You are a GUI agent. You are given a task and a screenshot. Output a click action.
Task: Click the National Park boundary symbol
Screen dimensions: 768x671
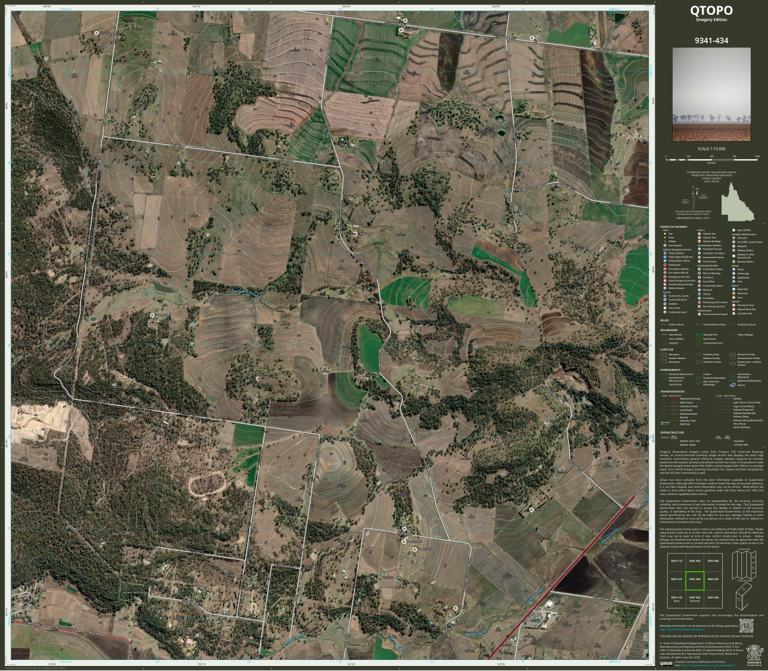[698, 335]
